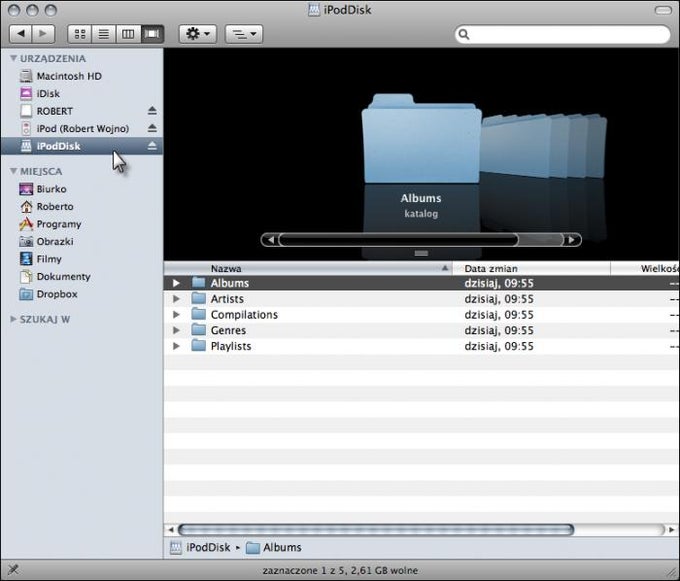Screen dimensions: 680x581
Task: Switch to icon view
Action: 80,33
